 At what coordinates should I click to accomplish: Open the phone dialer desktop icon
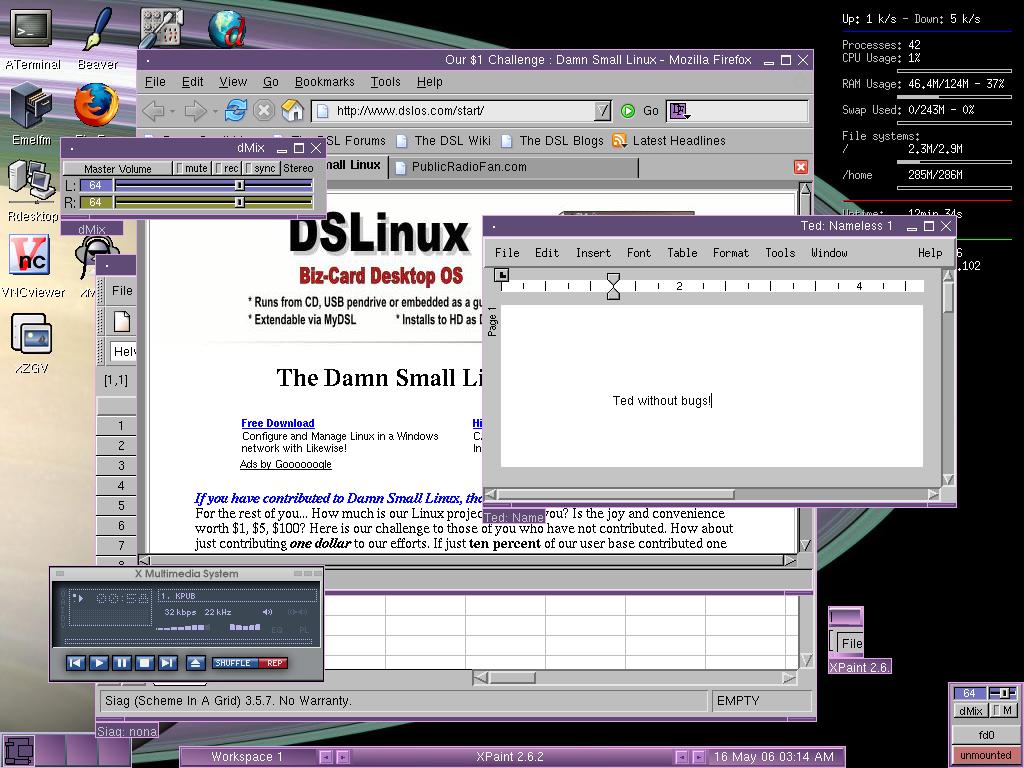161,27
